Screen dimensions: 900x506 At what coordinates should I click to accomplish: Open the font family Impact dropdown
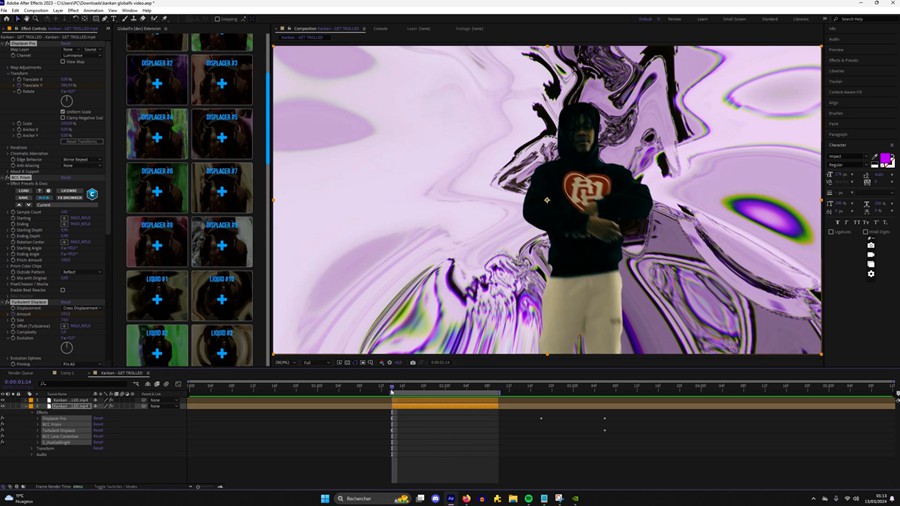[x=849, y=156]
